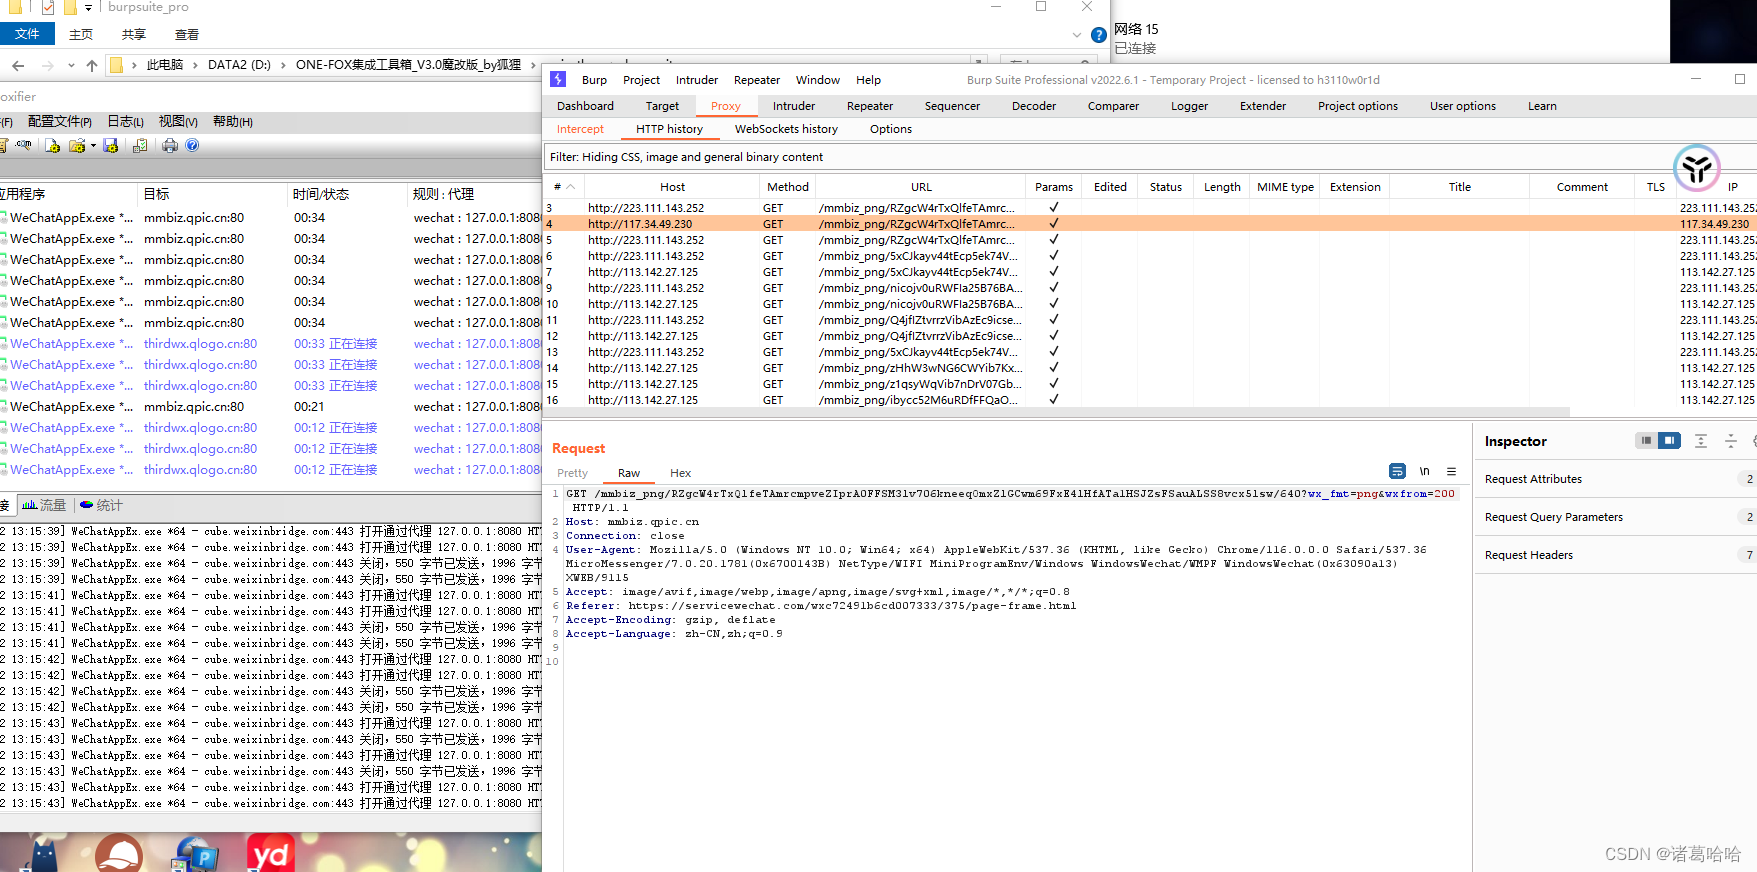The height and width of the screenshot is (872, 1757).
Task: Click the Explorer back arrow
Action: 18,65
